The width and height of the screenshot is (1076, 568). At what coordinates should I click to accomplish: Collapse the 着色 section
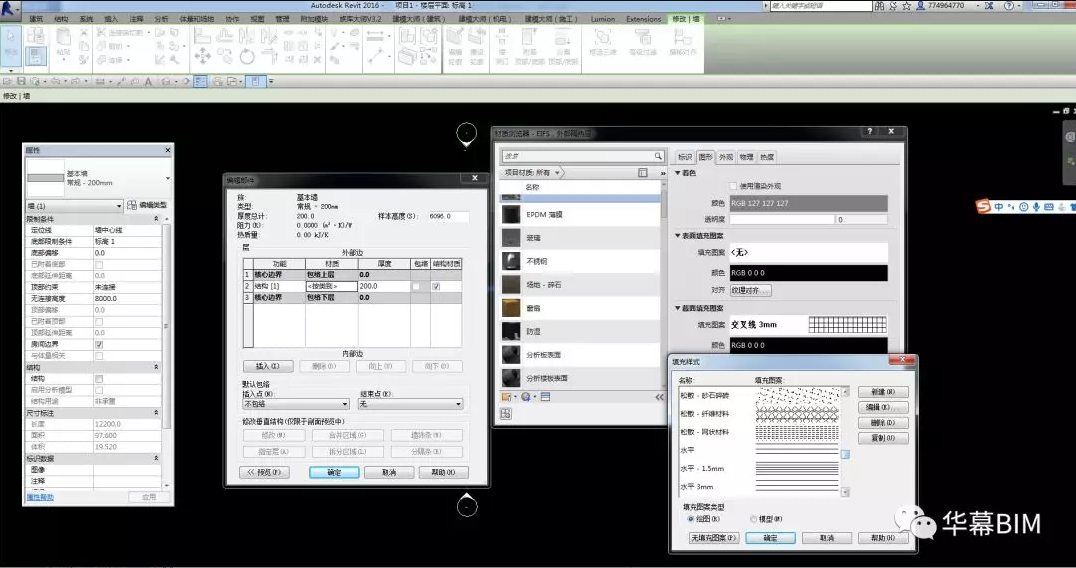pyautogui.click(x=678, y=173)
